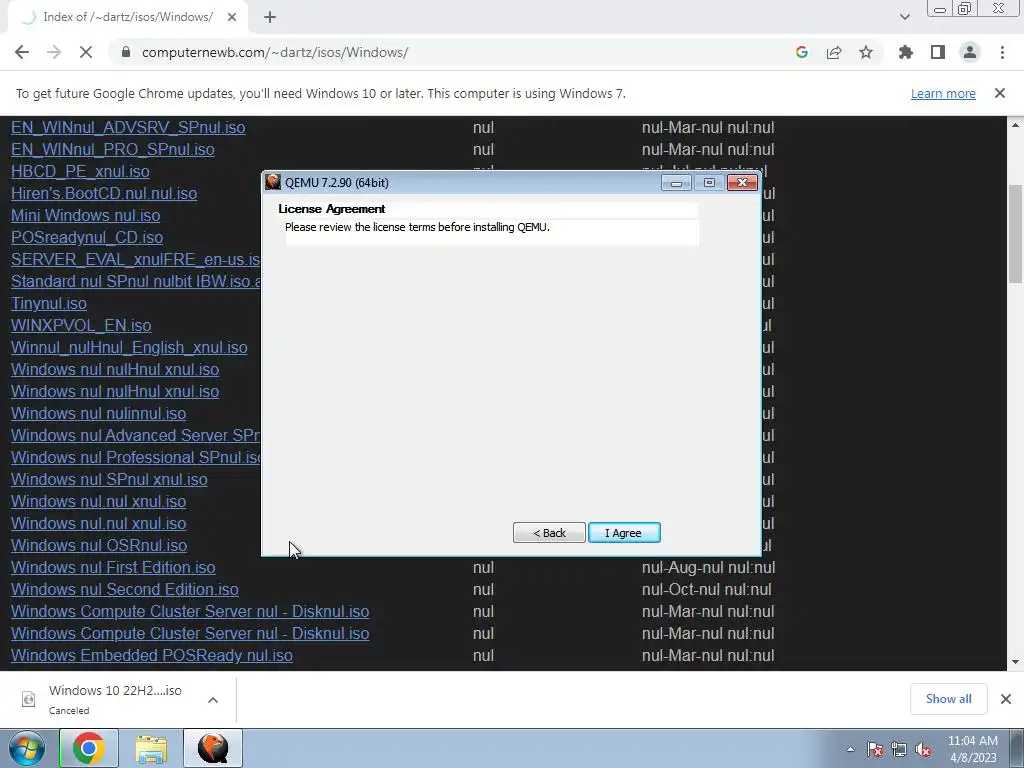This screenshot has height=768, width=1024.
Task: Open Hiren's.BootCD.nul.nul.iso link
Action: click(x=104, y=193)
